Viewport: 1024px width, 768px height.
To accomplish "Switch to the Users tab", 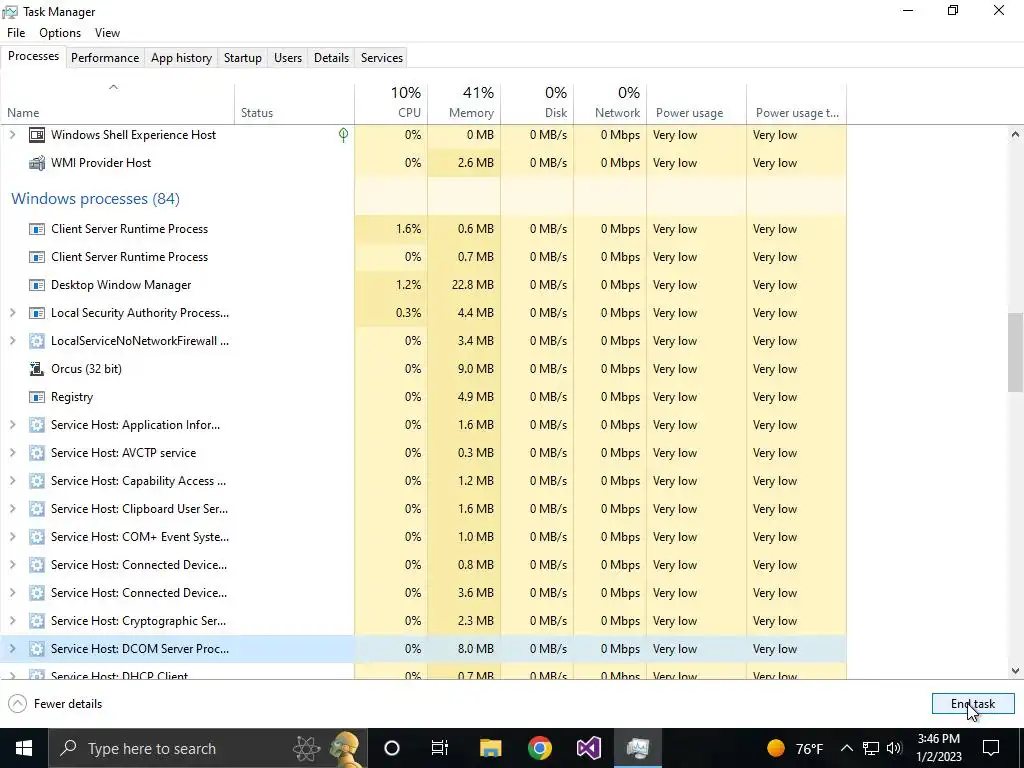I will tap(288, 58).
